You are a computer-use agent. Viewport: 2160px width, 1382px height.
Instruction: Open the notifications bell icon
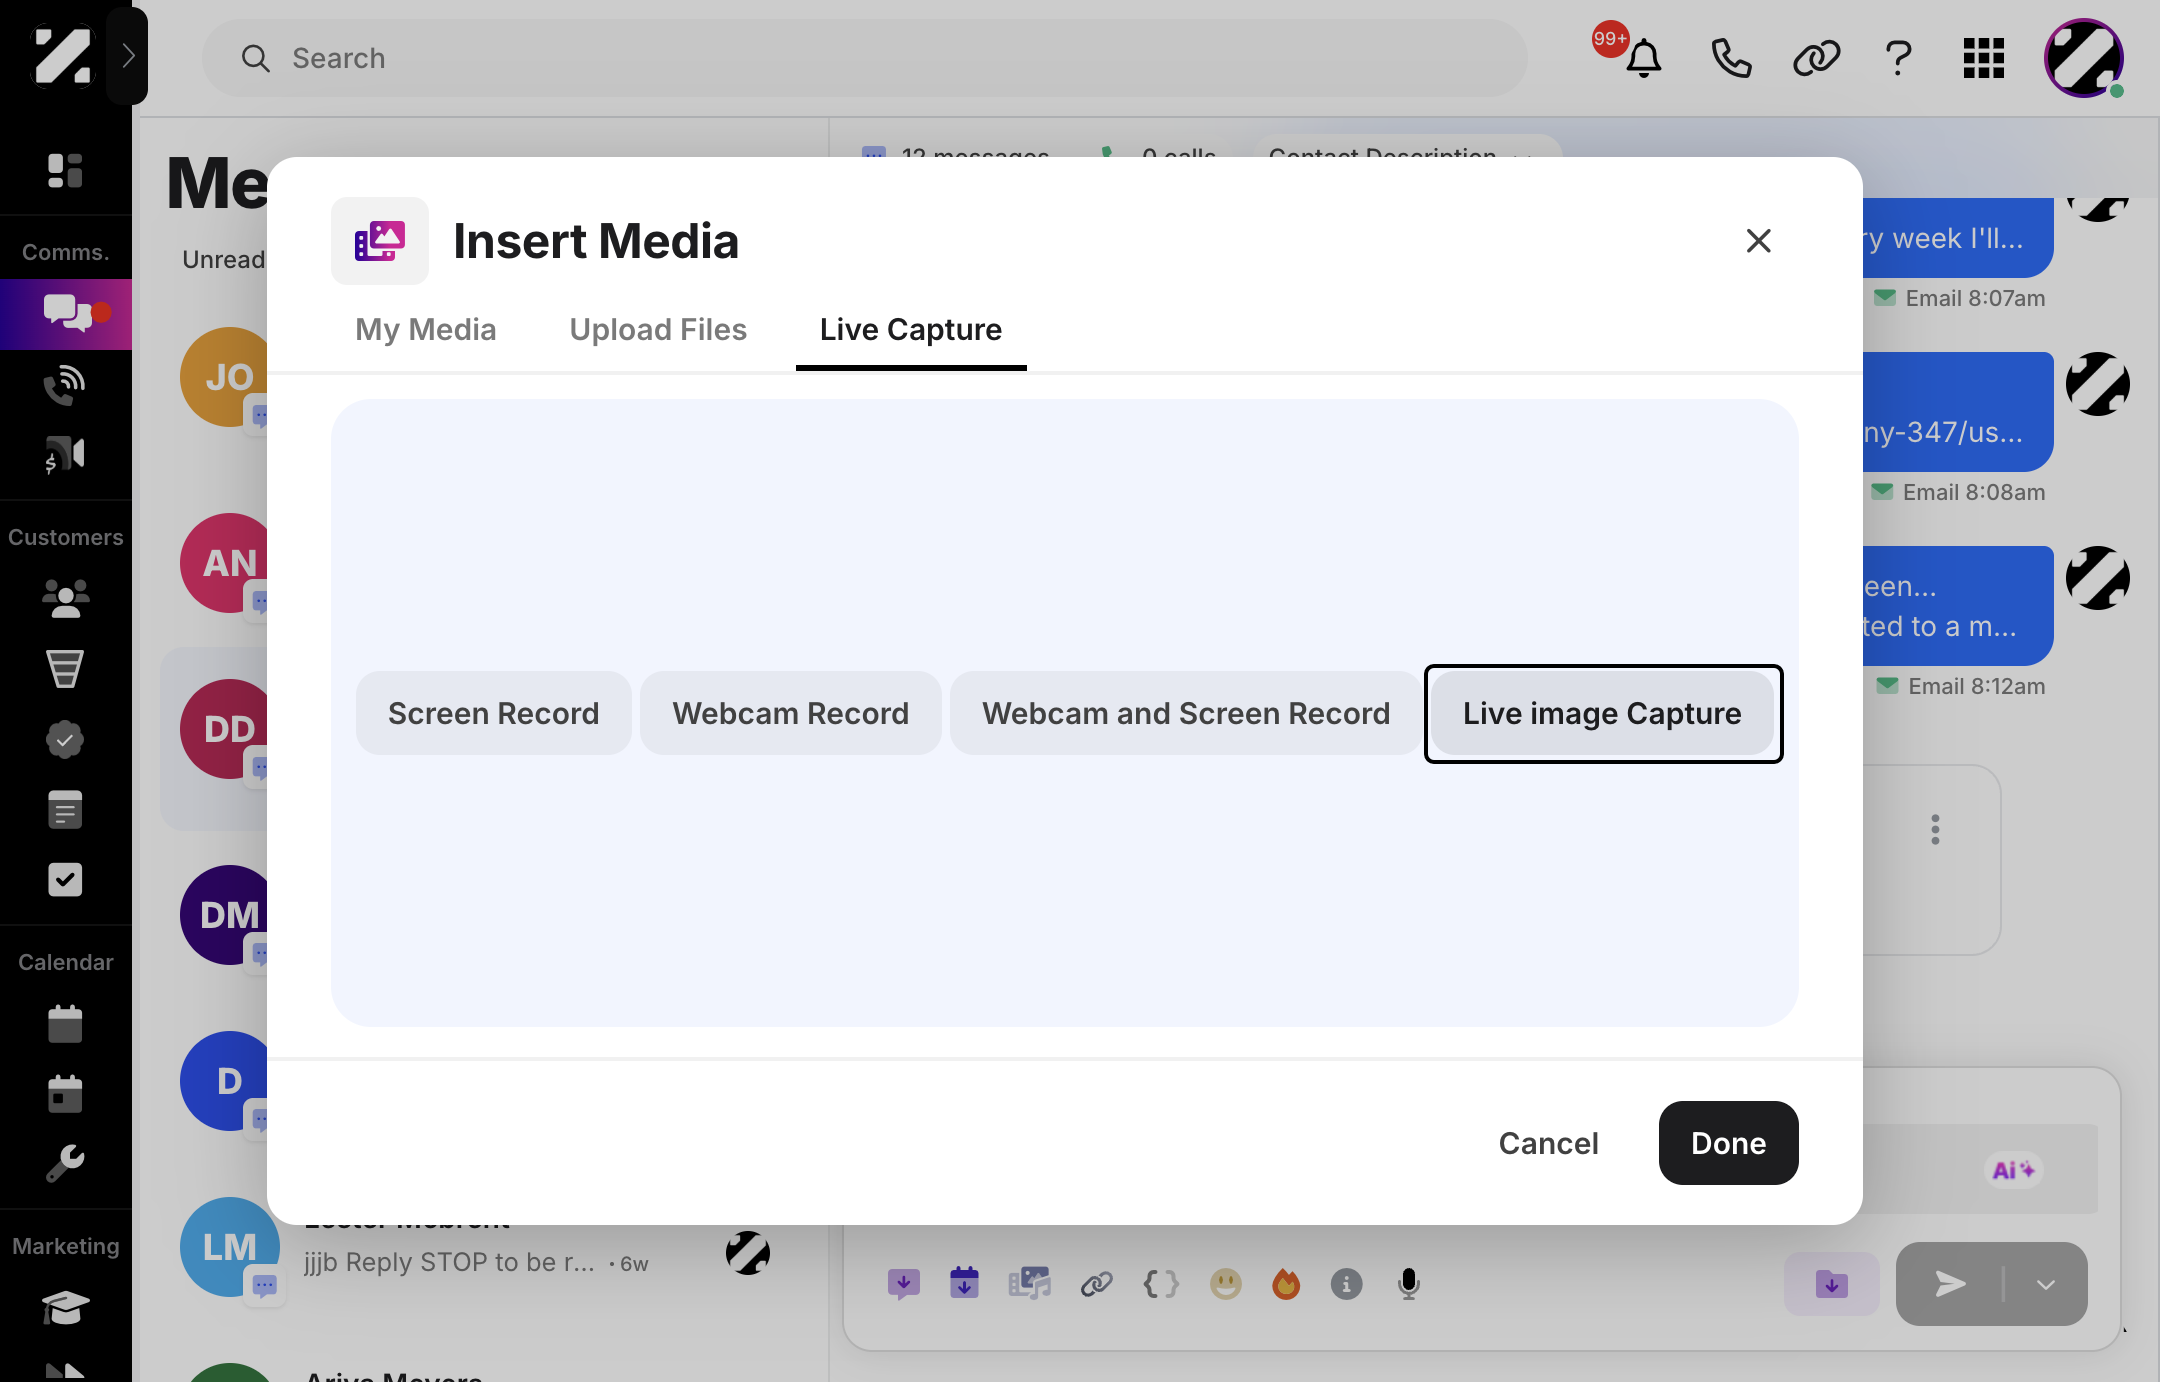click(x=1643, y=58)
